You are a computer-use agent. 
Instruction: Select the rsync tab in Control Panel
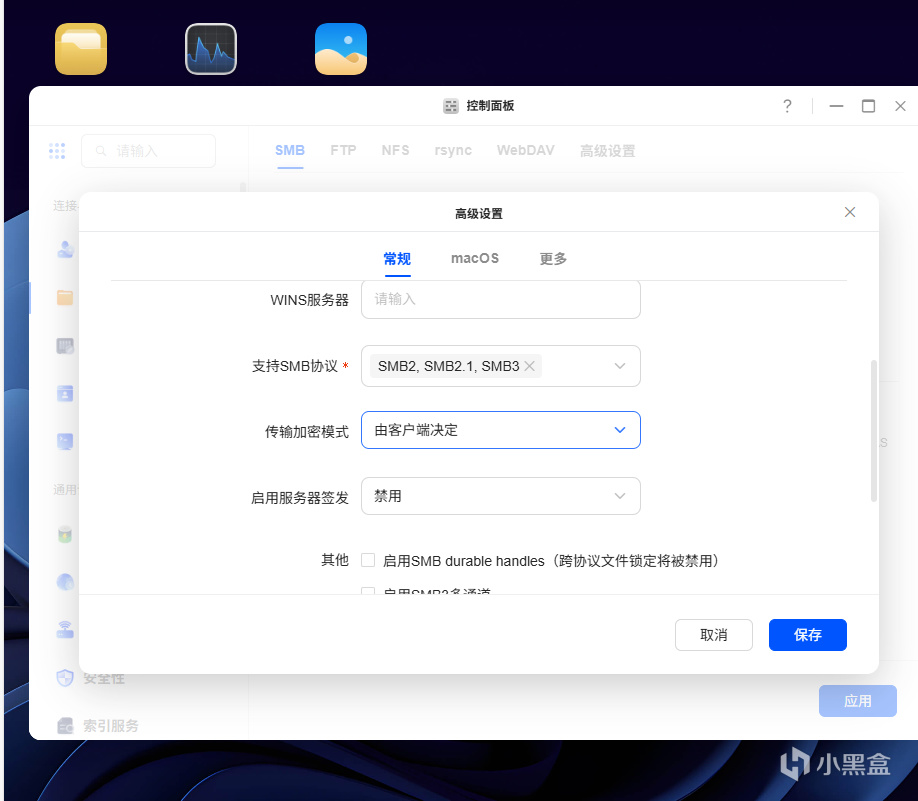point(453,150)
